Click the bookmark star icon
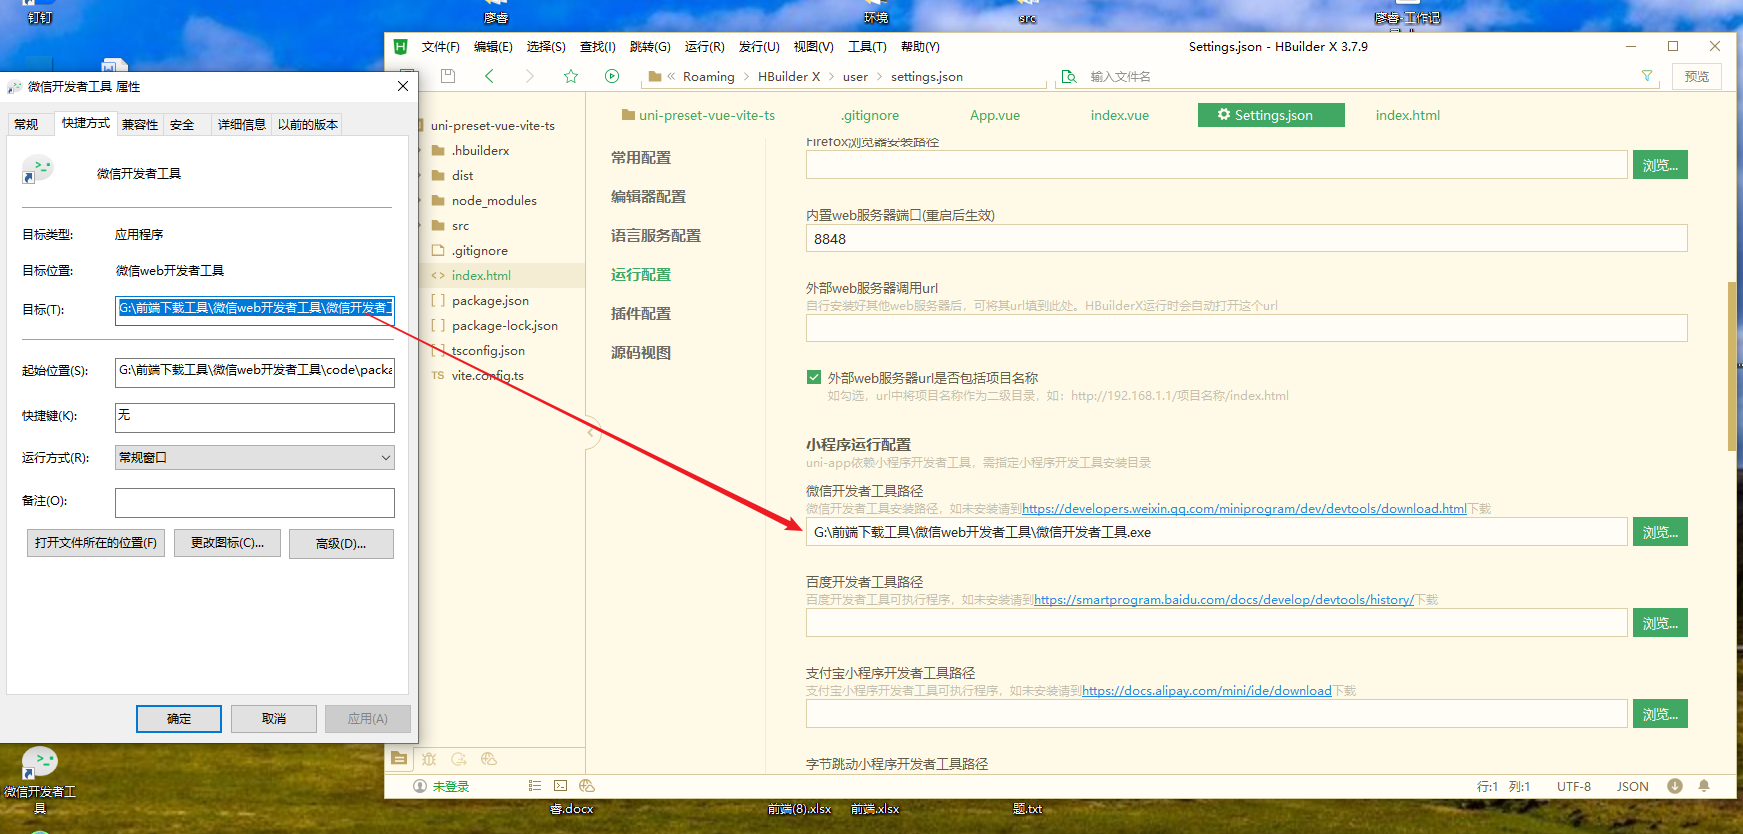 571,76
